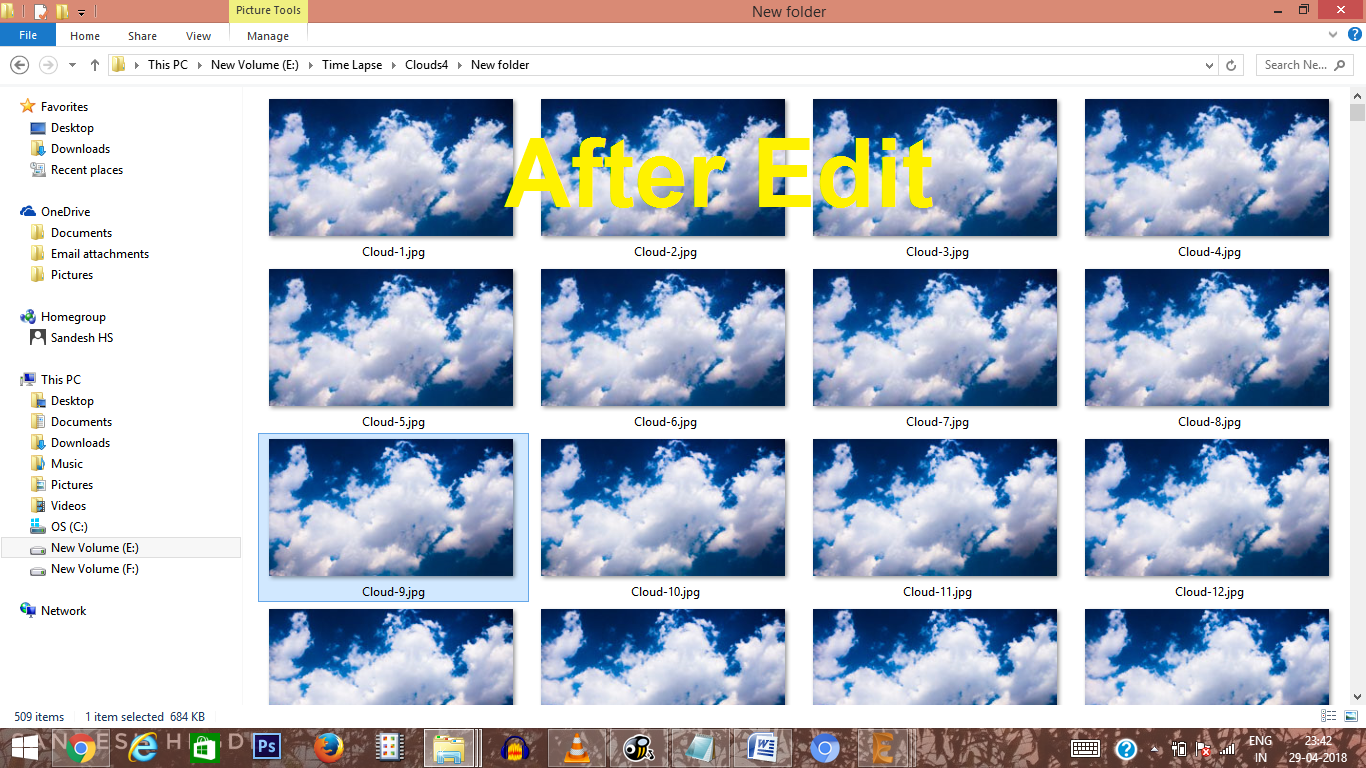Viewport: 1366px width, 768px height.
Task: Click the Refresh button beside the address bar
Action: pos(1230,64)
